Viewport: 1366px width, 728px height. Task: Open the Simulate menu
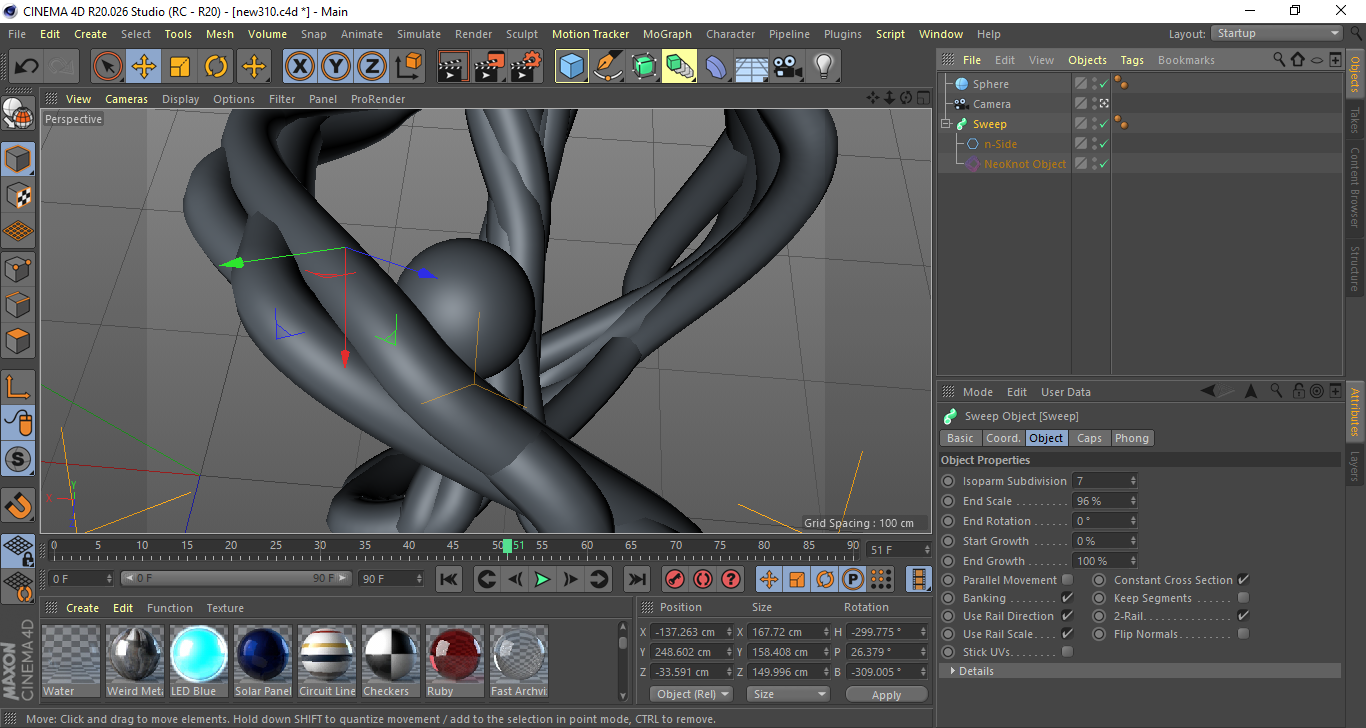pyautogui.click(x=419, y=34)
